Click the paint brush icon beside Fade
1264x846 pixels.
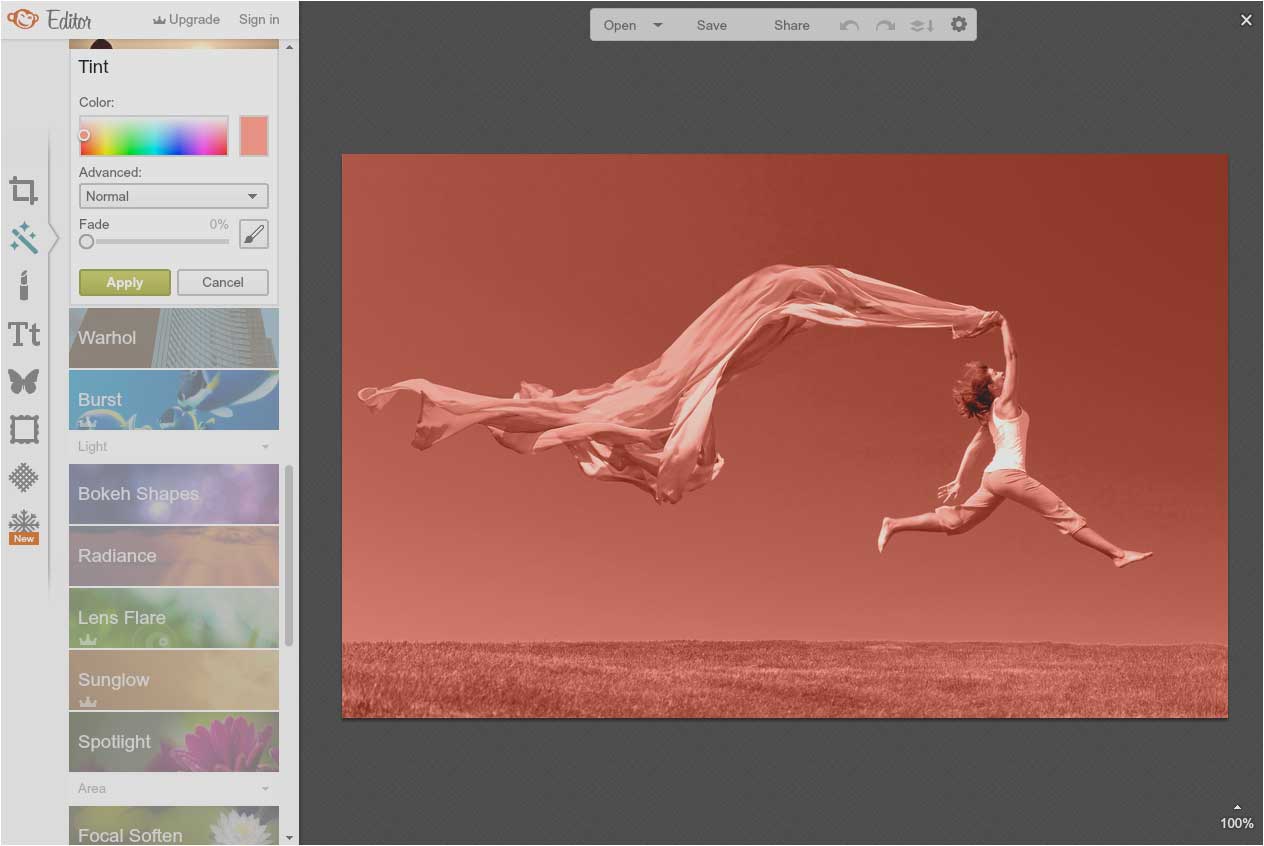(254, 234)
